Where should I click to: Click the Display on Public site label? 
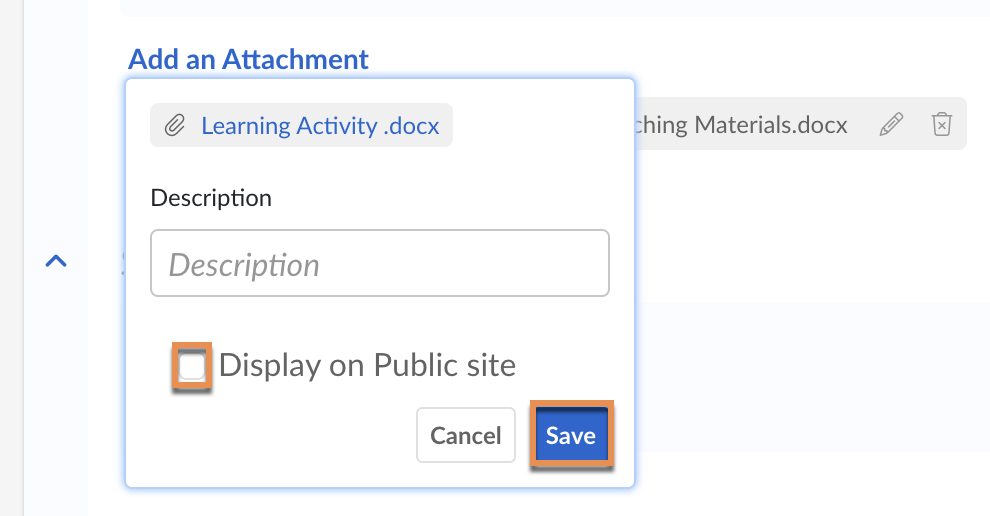point(367,366)
